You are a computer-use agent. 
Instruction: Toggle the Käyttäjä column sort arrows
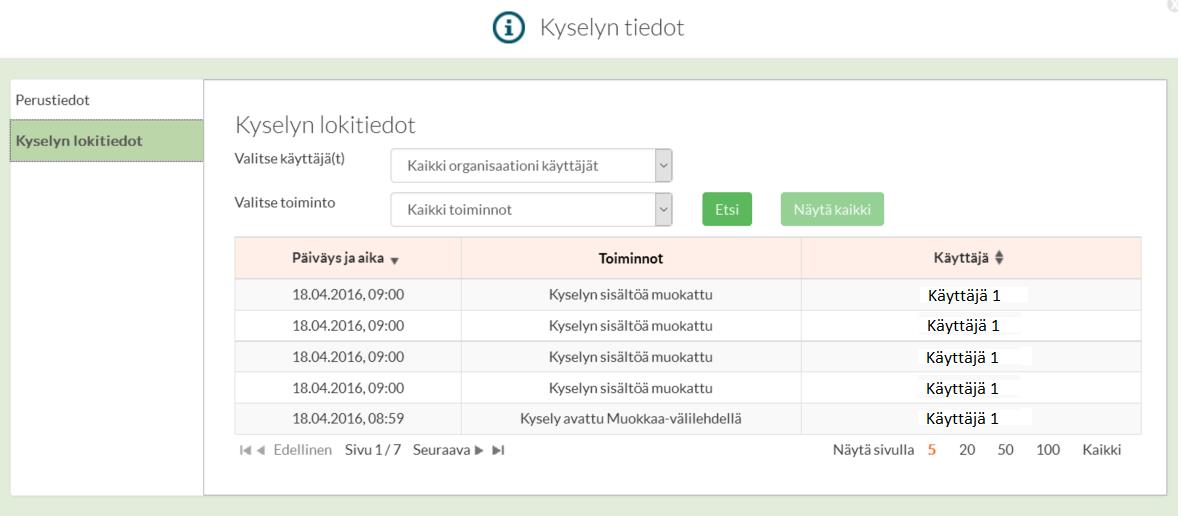coord(999,258)
